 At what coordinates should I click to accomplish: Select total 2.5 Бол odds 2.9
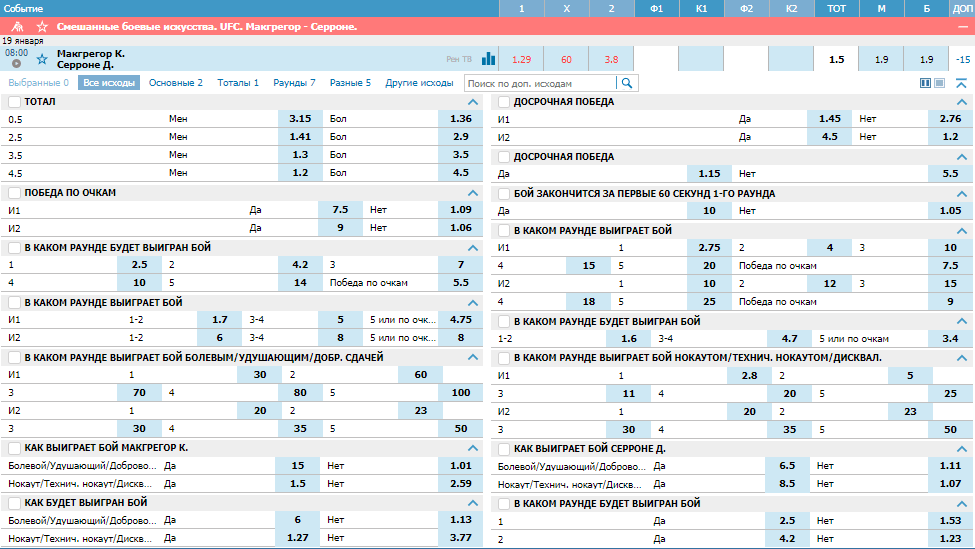point(460,137)
